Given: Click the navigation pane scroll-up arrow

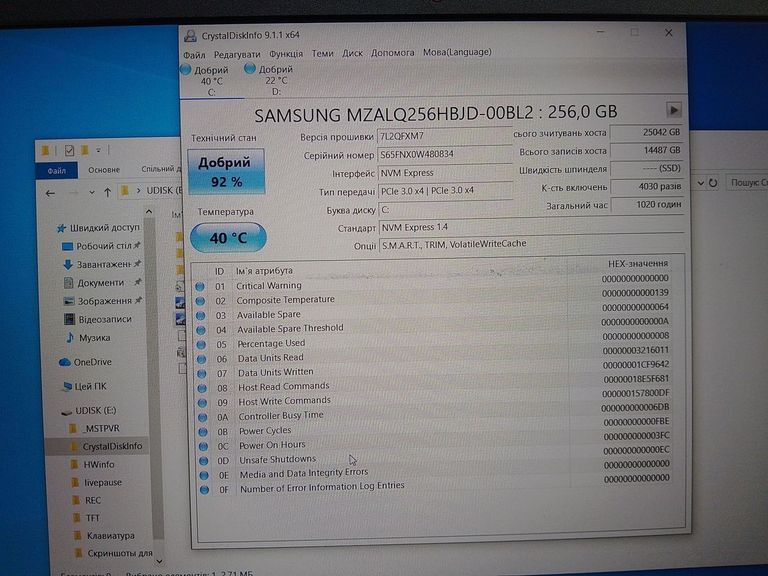Looking at the screenshot, I should tap(148, 212).
